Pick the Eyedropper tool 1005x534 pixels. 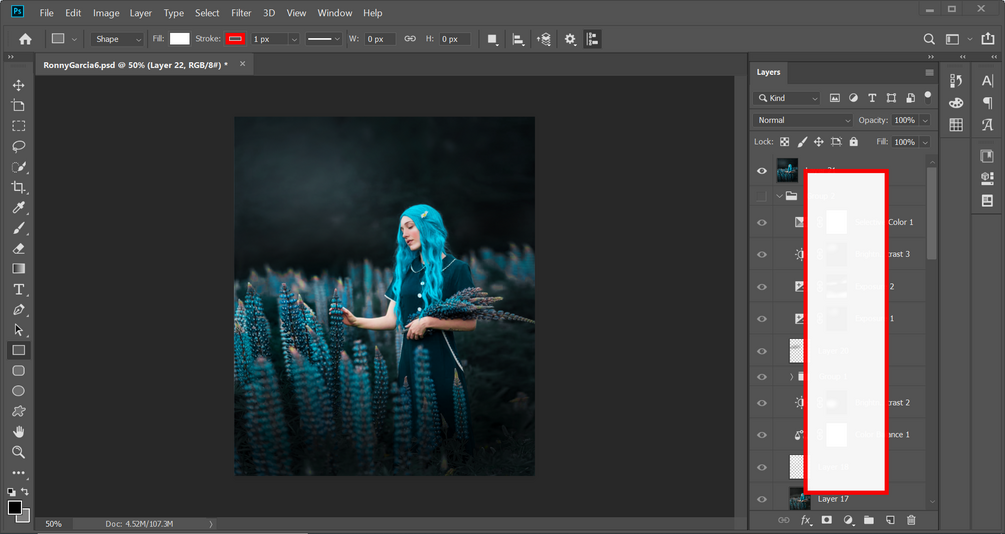tap(18, 207)
